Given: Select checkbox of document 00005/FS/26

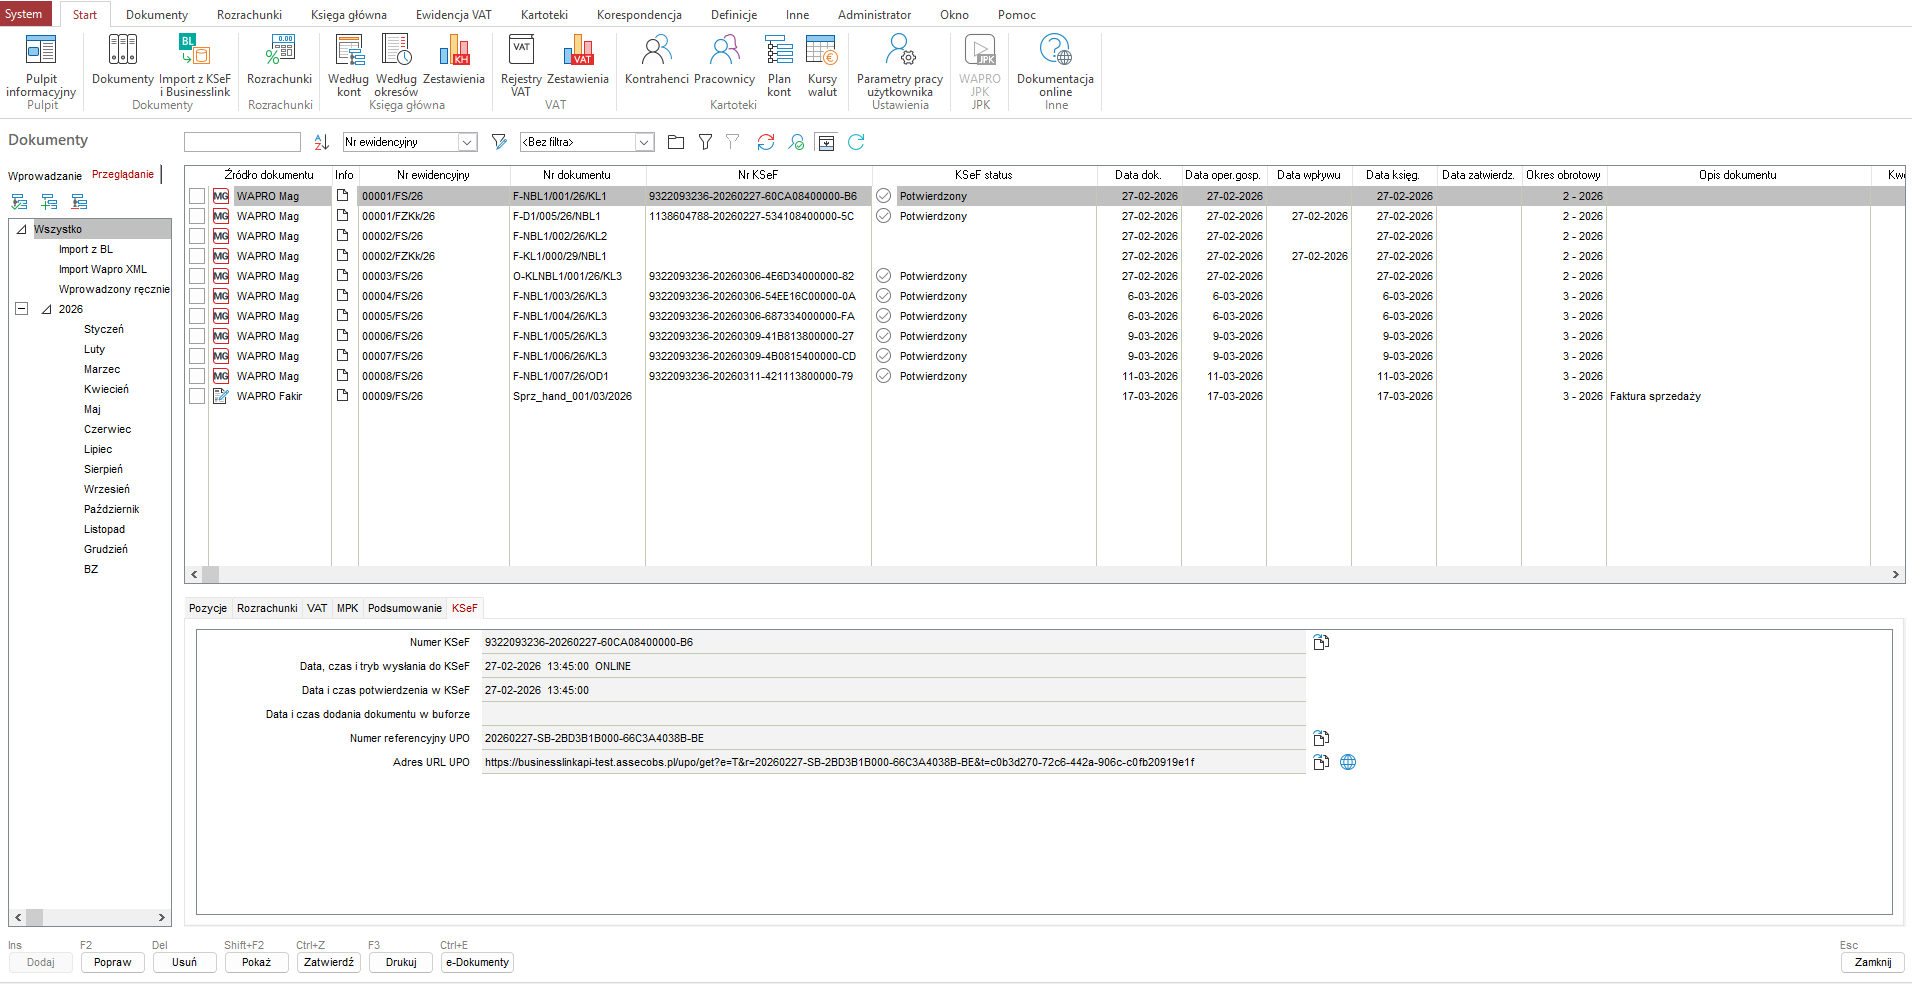Looking at the screenshot, I should pyautogui.click(x=197, y=316).
